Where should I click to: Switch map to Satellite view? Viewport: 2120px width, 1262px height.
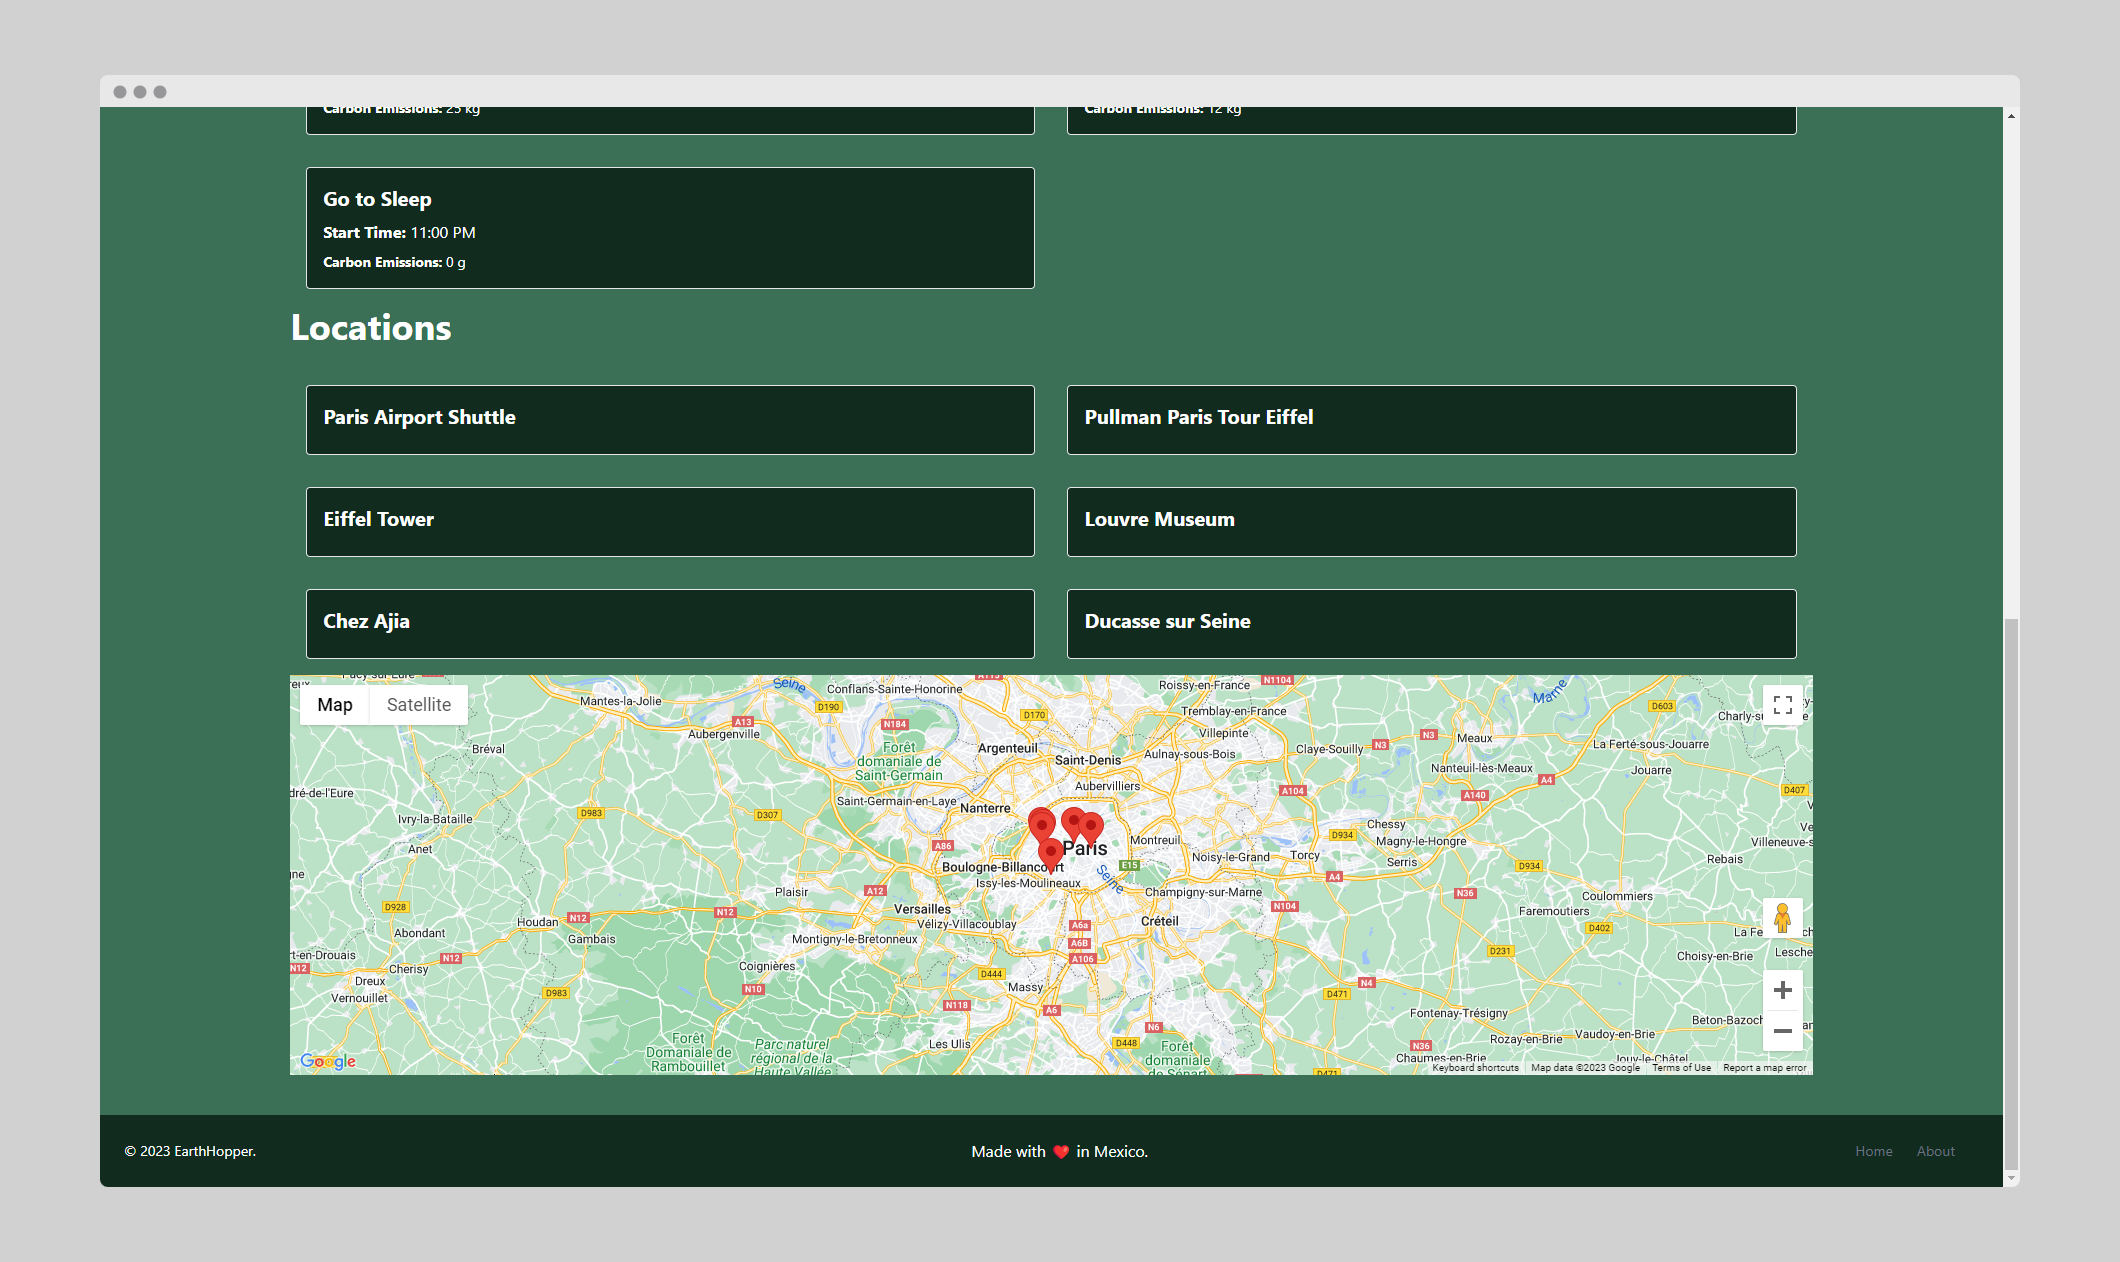pos(418,705)
